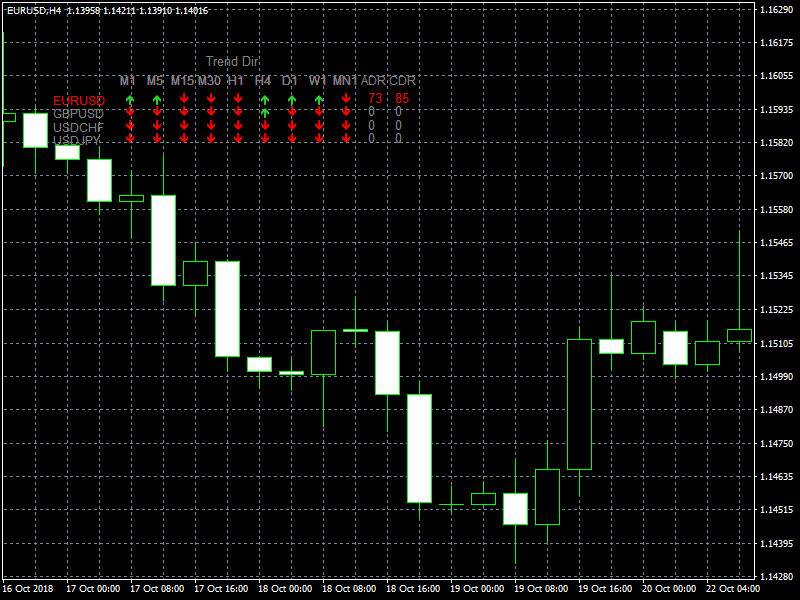Click the GBPUSD ADR value 0
Image resolution: width=800 pixels, height=600 pixels.
(371, 111)
